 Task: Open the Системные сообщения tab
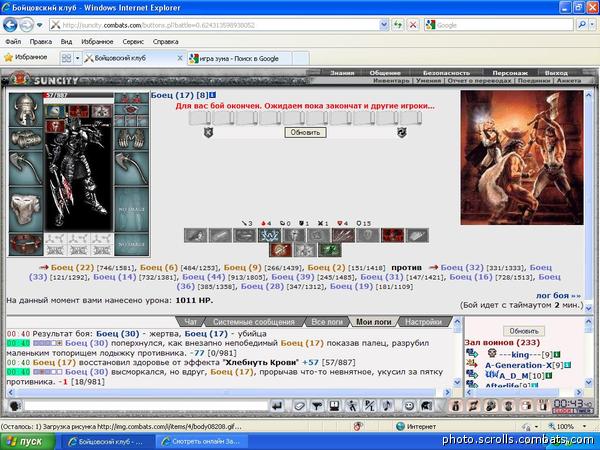254,322
